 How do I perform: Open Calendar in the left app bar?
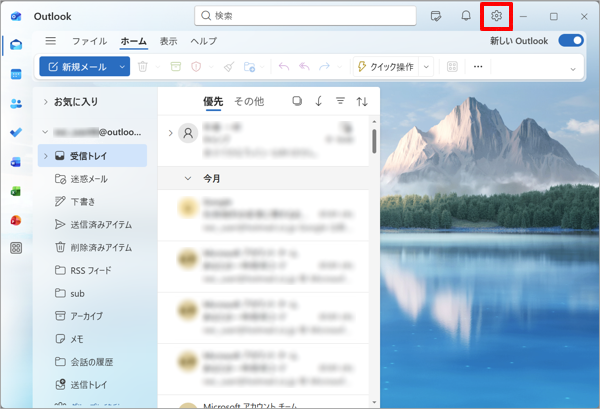[x=16, y=74]
